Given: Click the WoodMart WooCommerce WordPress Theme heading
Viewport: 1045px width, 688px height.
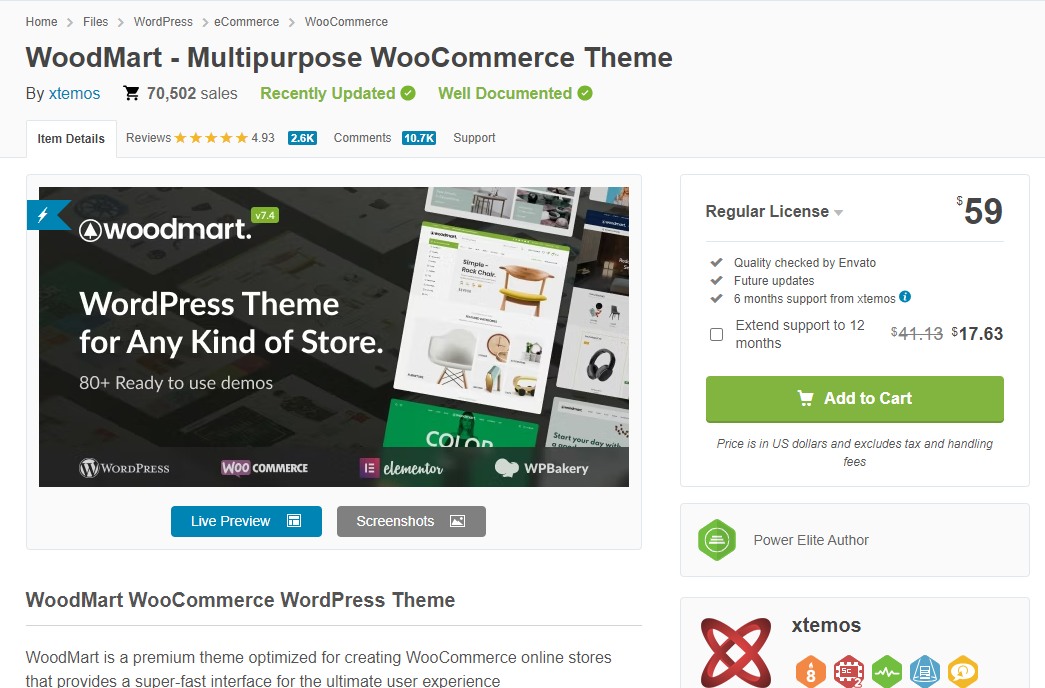Looking at the screenshot, I should coord(241,600).
